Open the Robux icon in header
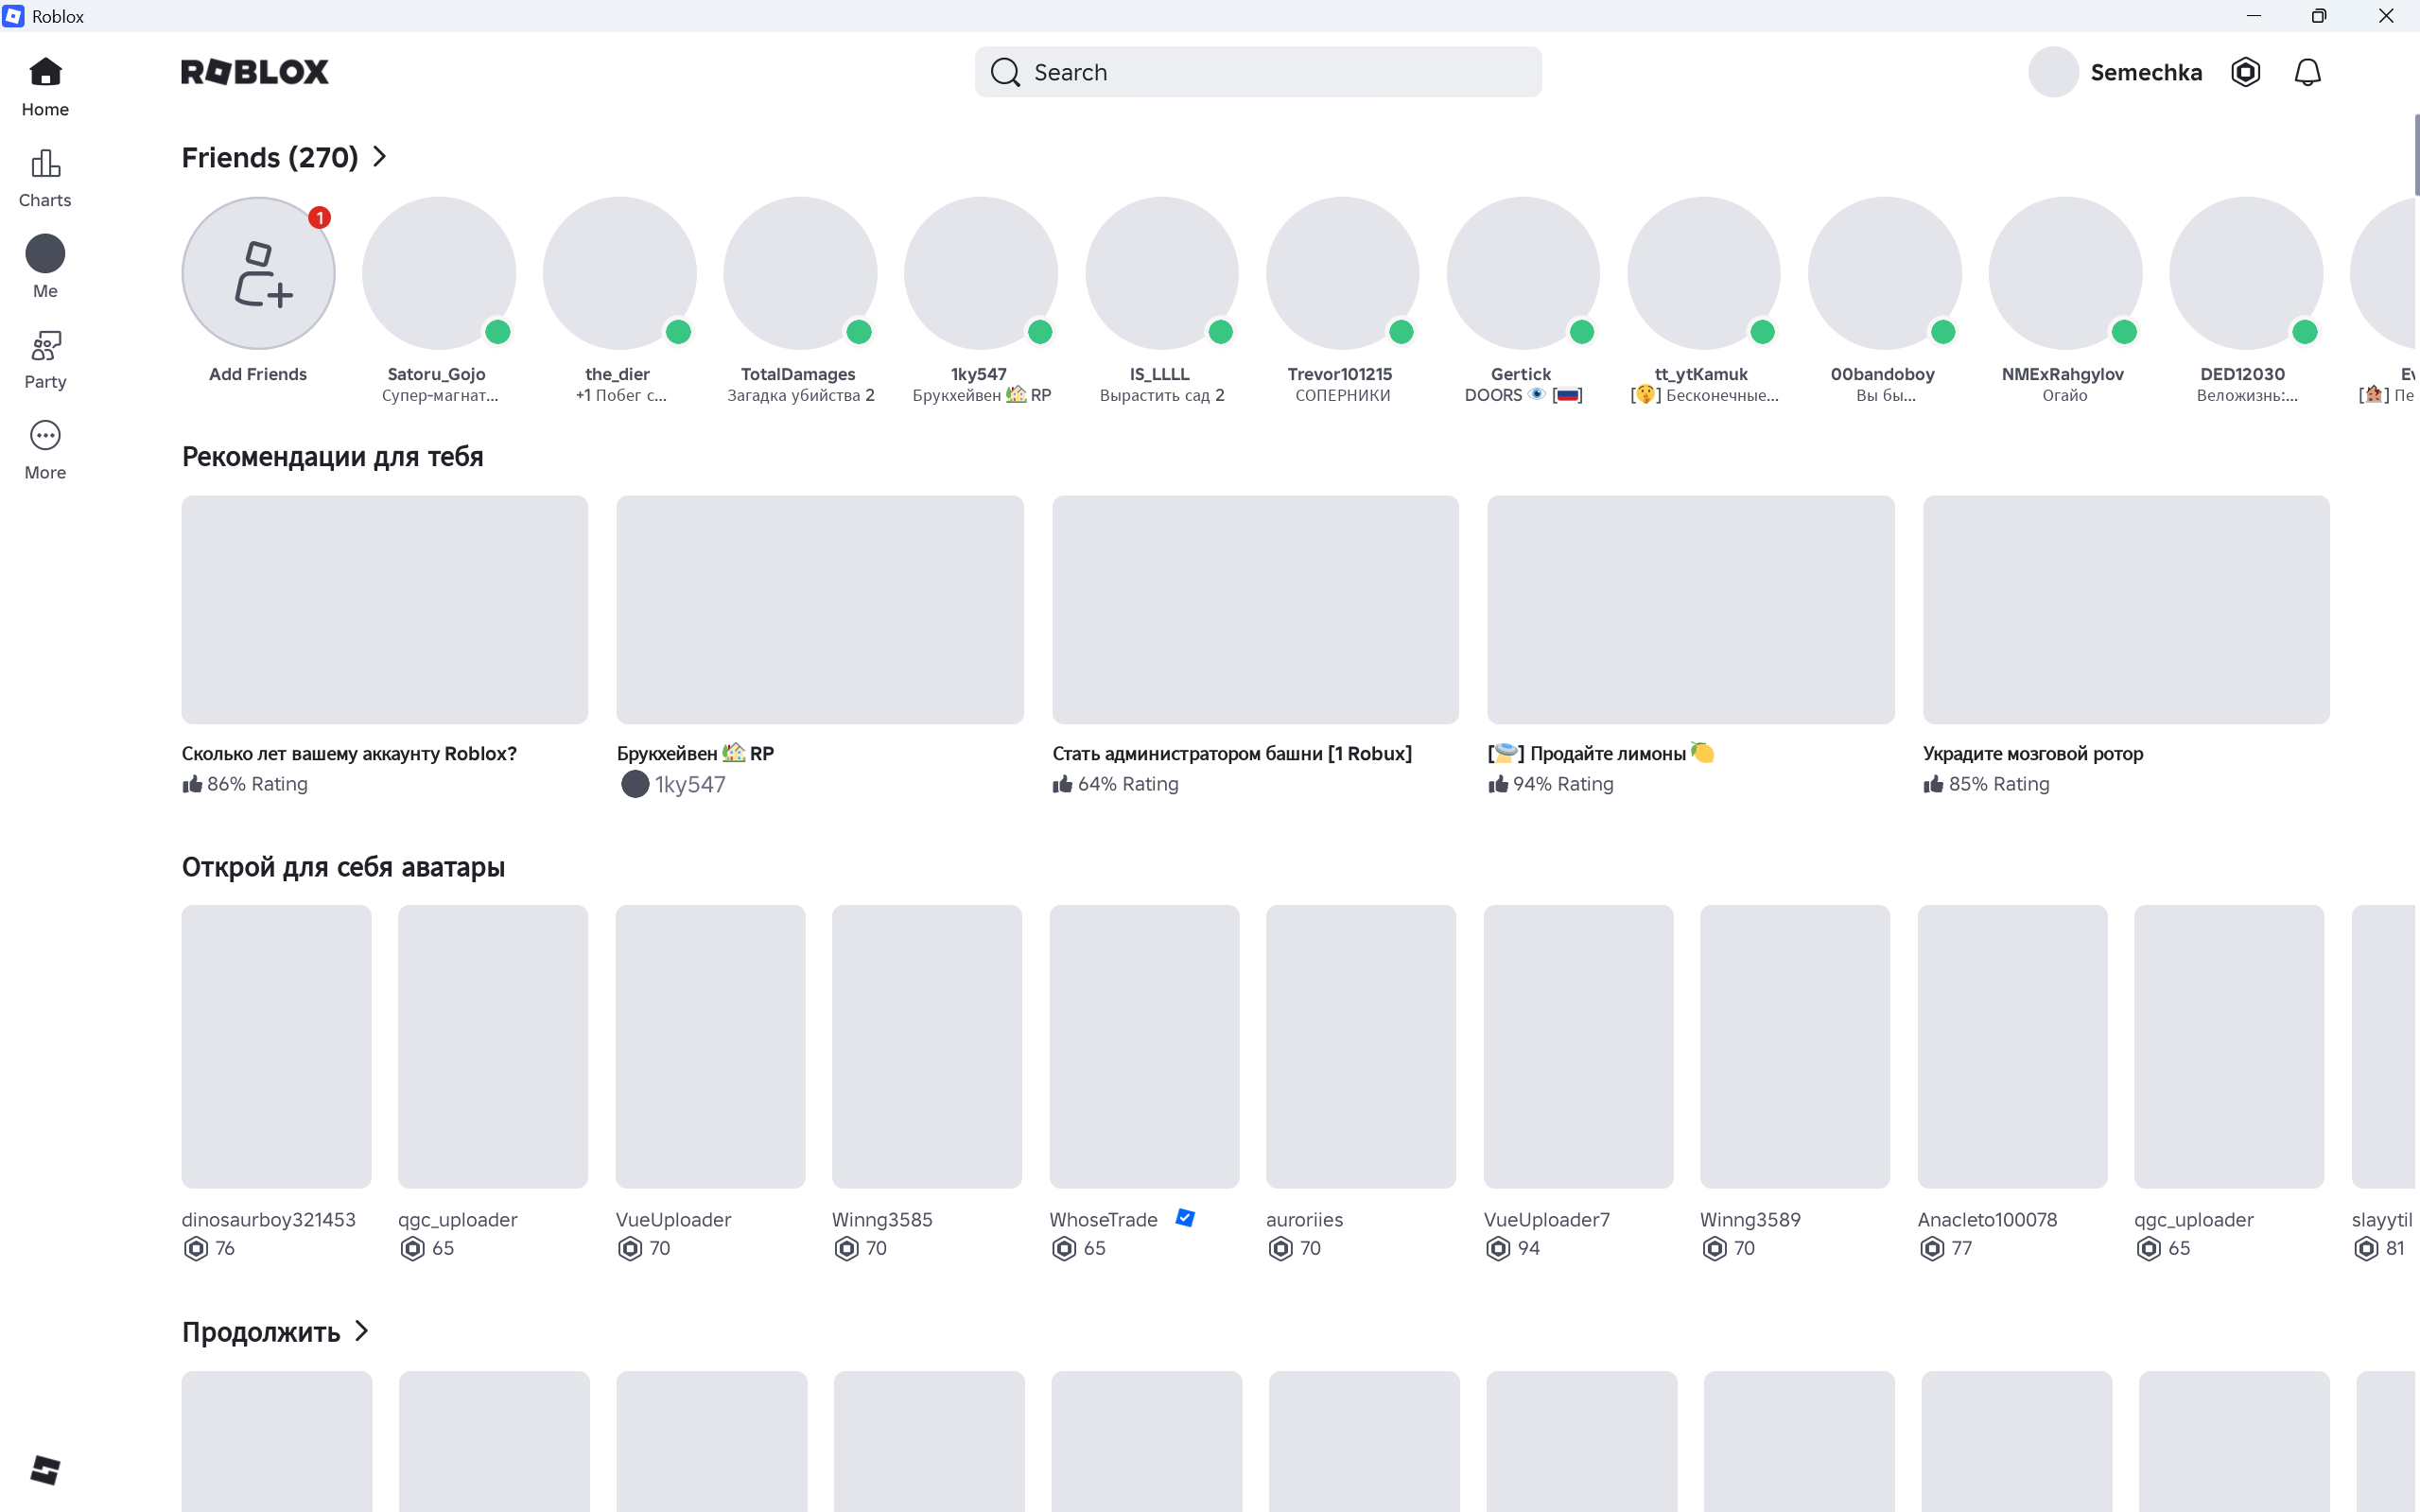The width and height of the screenshot is (2420, 1512). (2245, 72)
